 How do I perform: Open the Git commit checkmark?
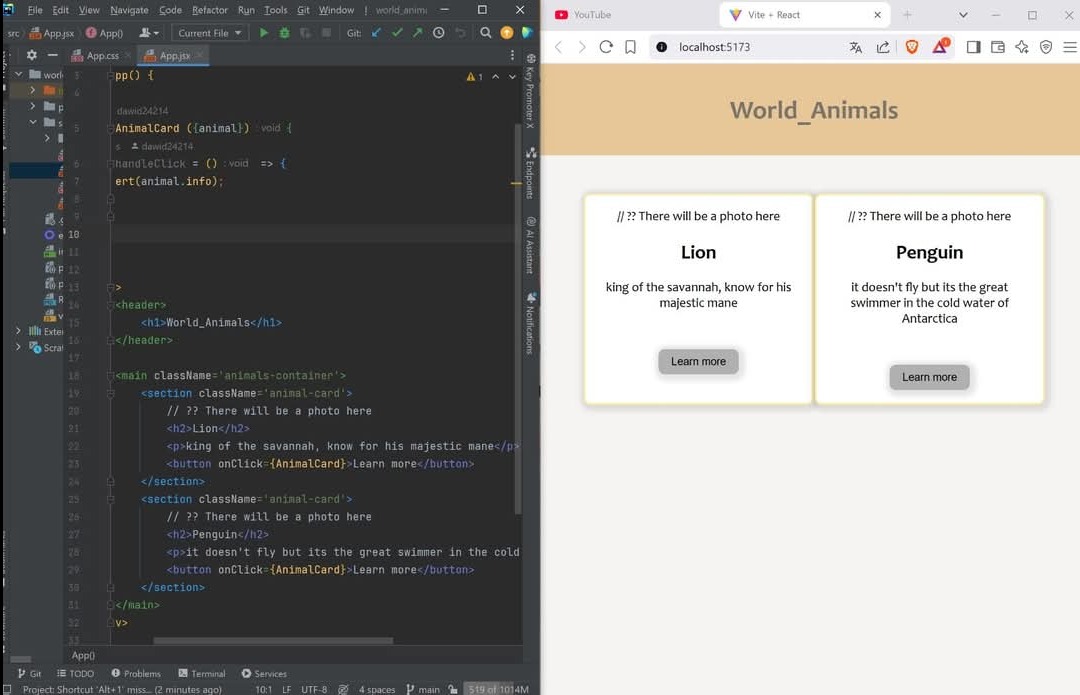397,33
